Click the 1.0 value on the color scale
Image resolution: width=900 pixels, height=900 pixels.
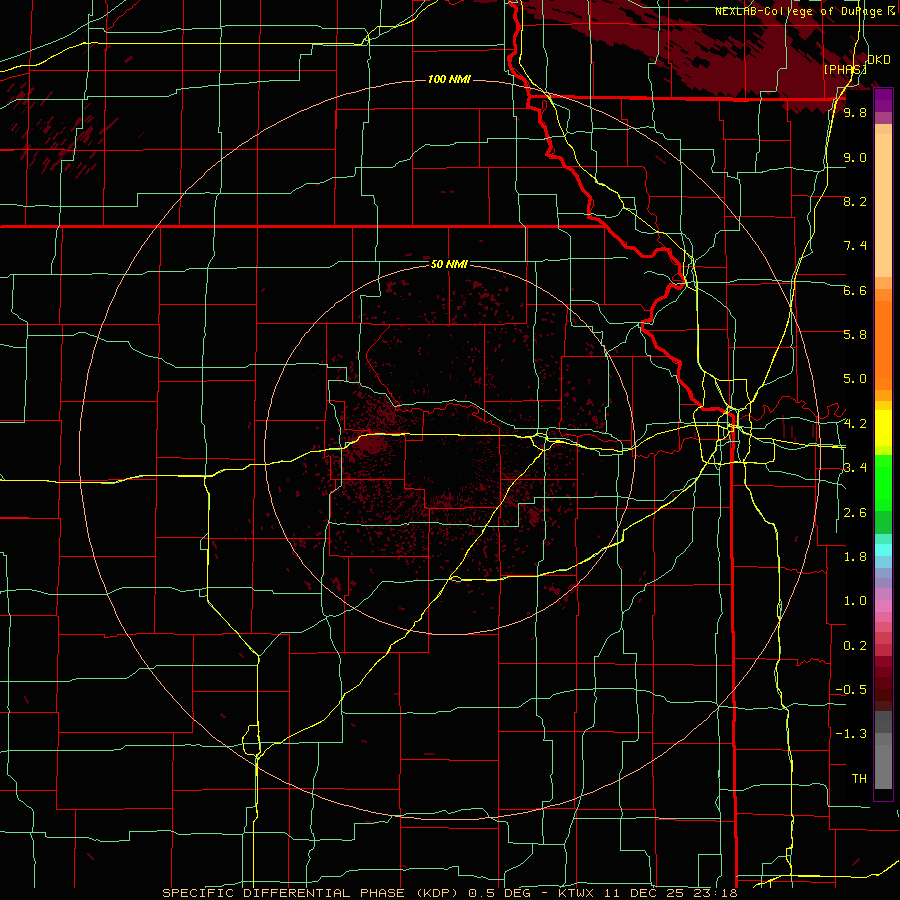coord(855,601)
